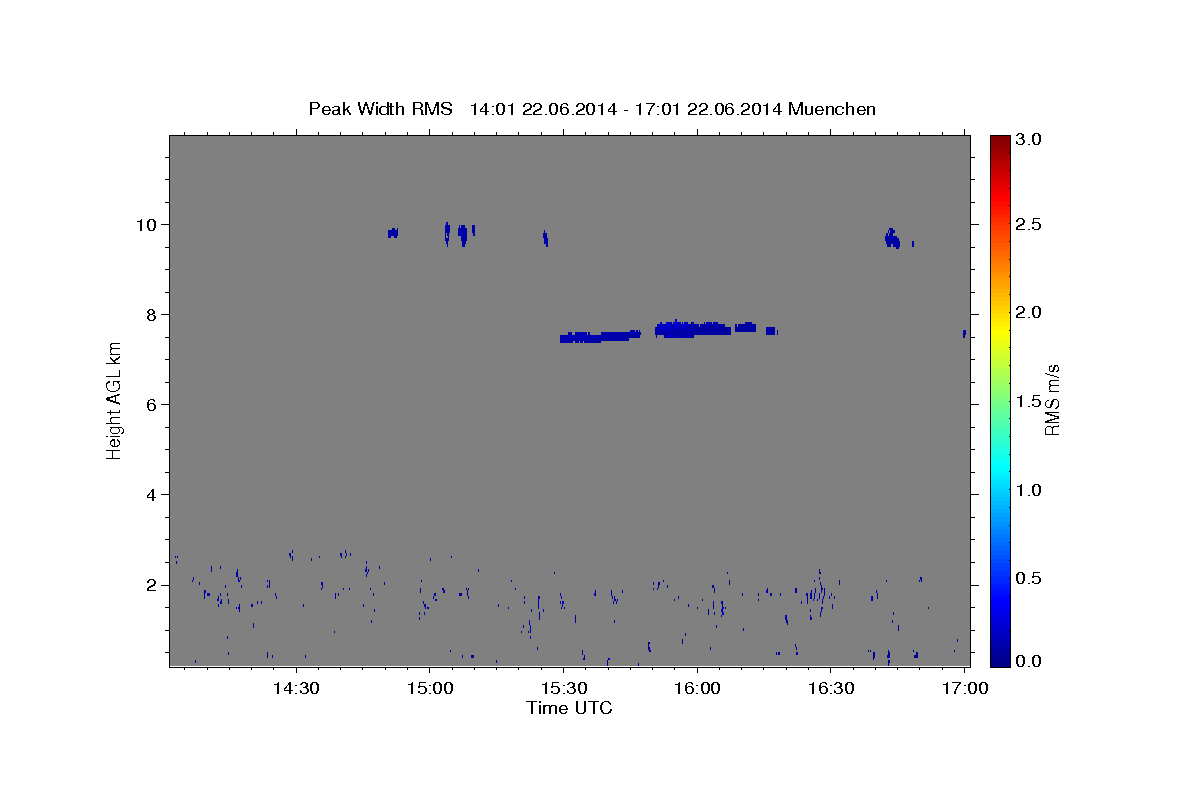Screen dimensions: 1200x800
Task: Click the colorbar value 3.0
Action: [x=1030, y=140]
